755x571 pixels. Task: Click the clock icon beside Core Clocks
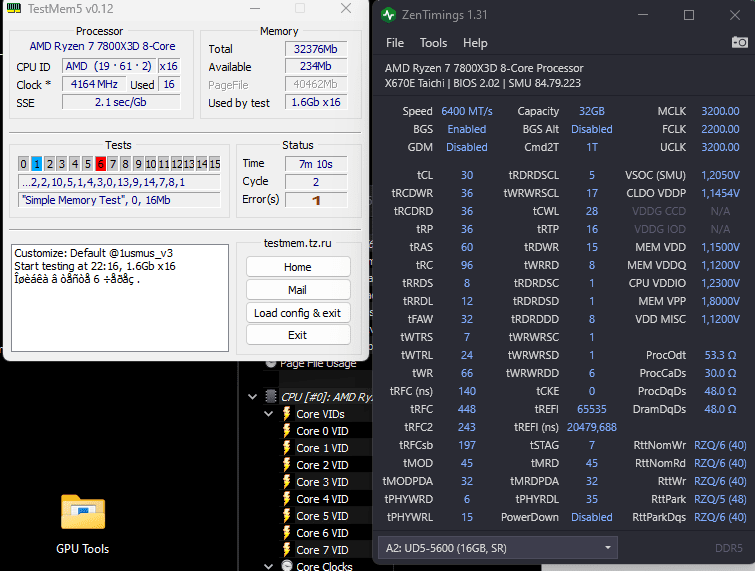tap(287, 565)
